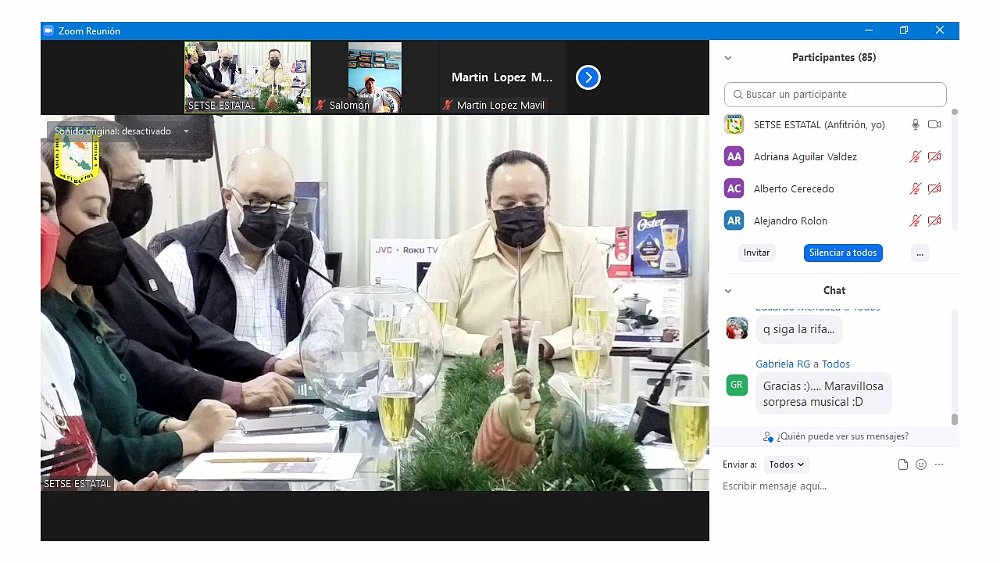Open the chat more options ellipsis
1000x563 pixels.
pos(939,465)
